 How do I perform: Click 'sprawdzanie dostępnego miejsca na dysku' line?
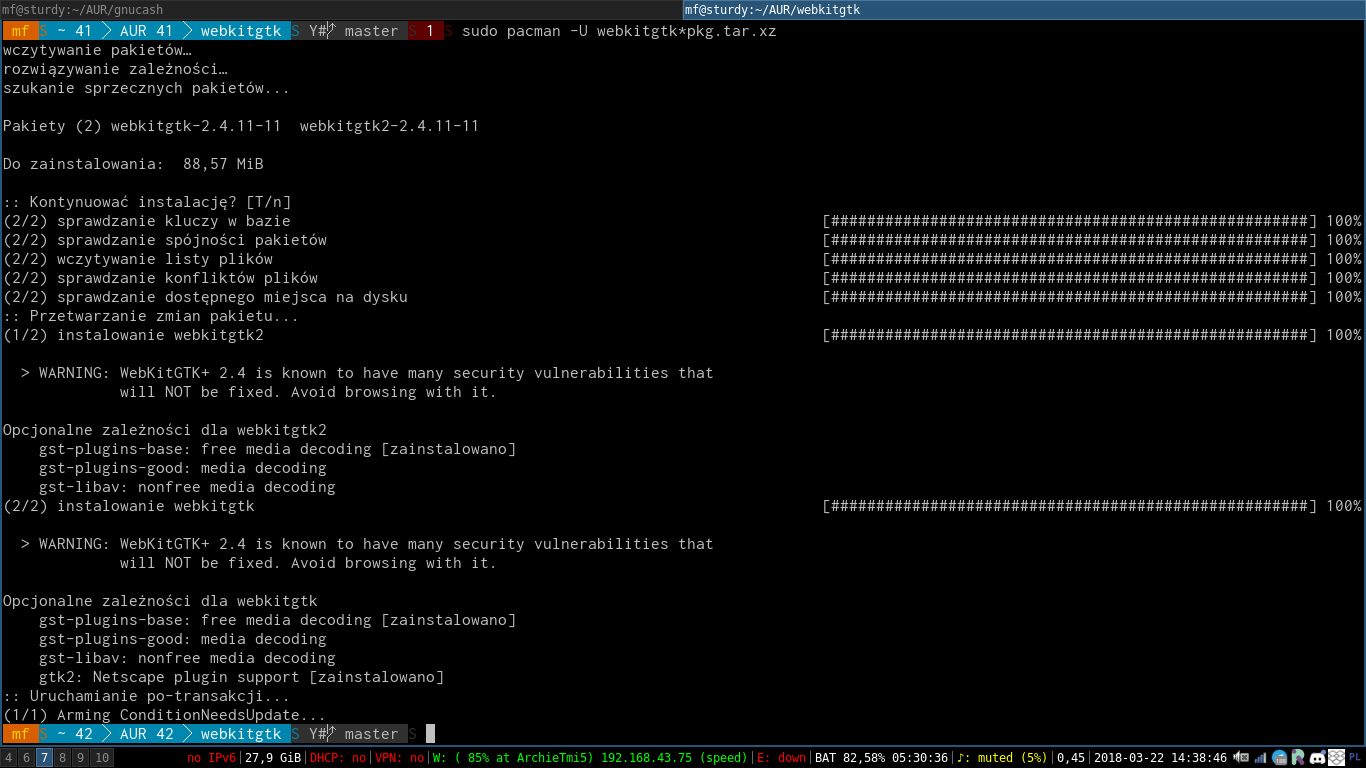[x=205, y=297]
